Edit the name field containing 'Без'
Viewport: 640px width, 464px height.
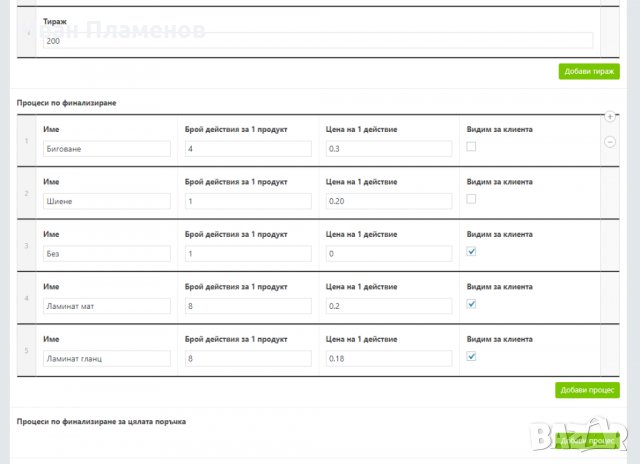[x=107, y=253]
